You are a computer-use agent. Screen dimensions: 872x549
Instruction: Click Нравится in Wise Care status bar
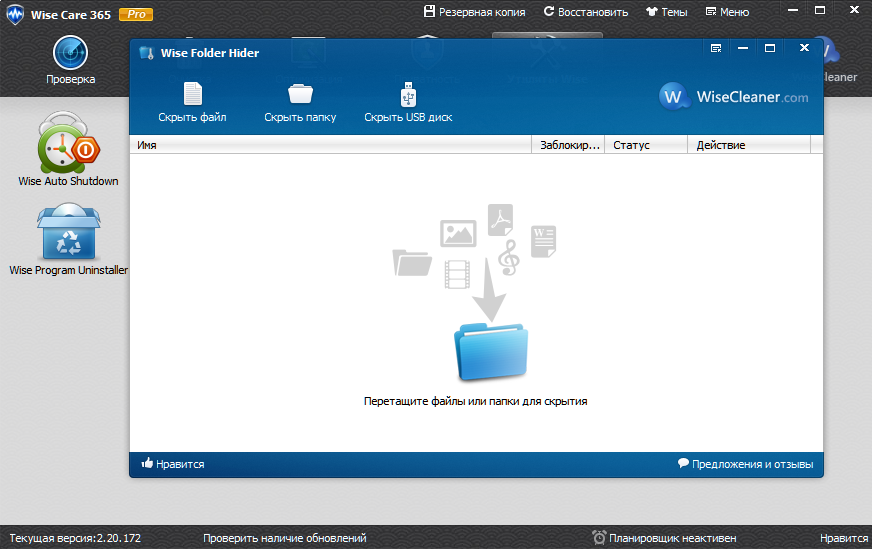coord(844,538)
